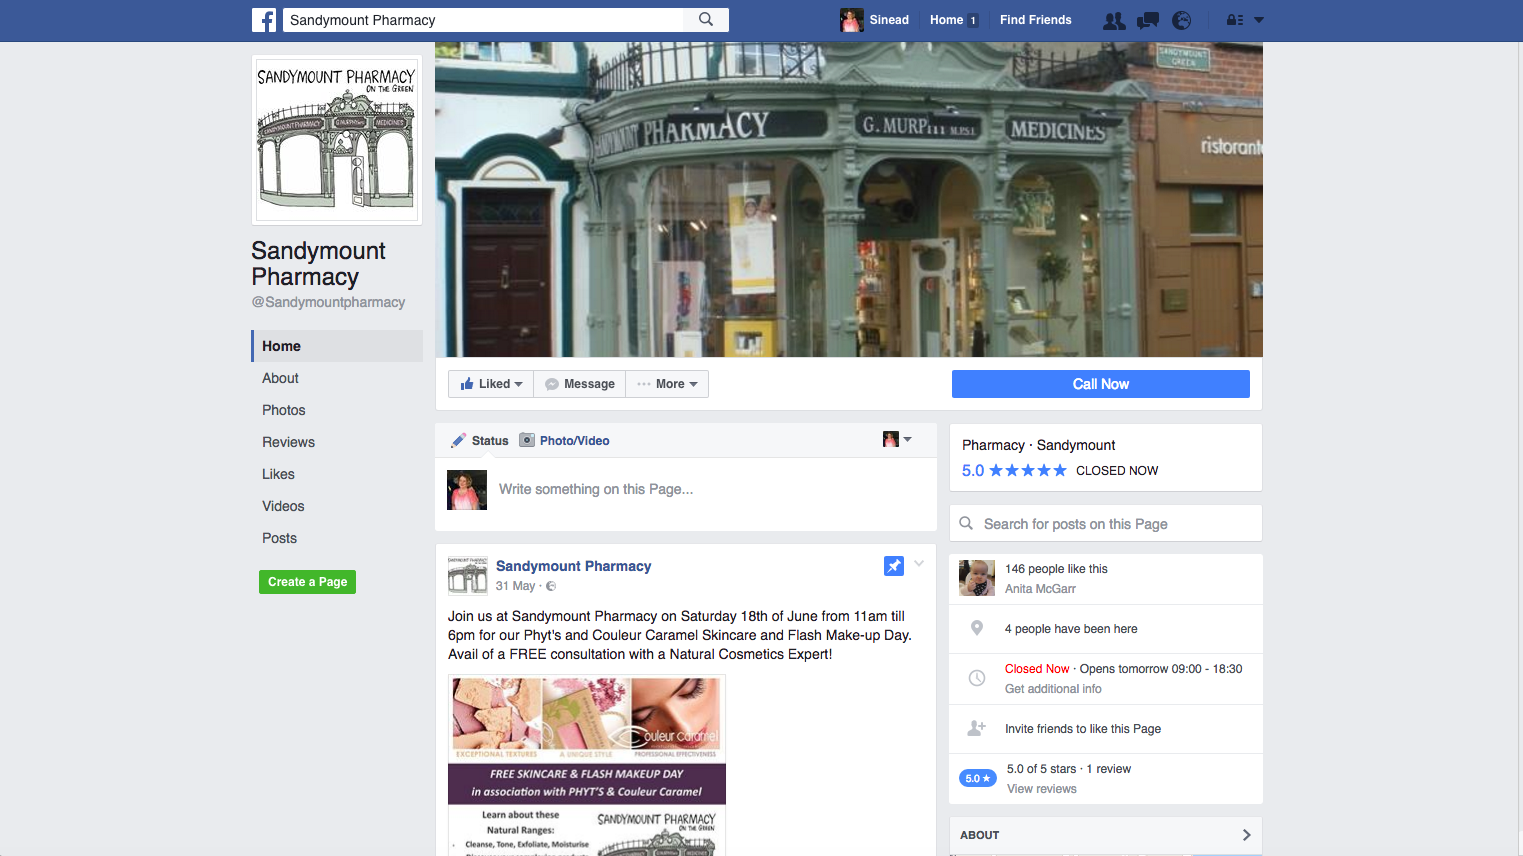Viewport: 1523px width, 856px height.
Task: Click the opening hours clock icon
Action: (977, 678)
